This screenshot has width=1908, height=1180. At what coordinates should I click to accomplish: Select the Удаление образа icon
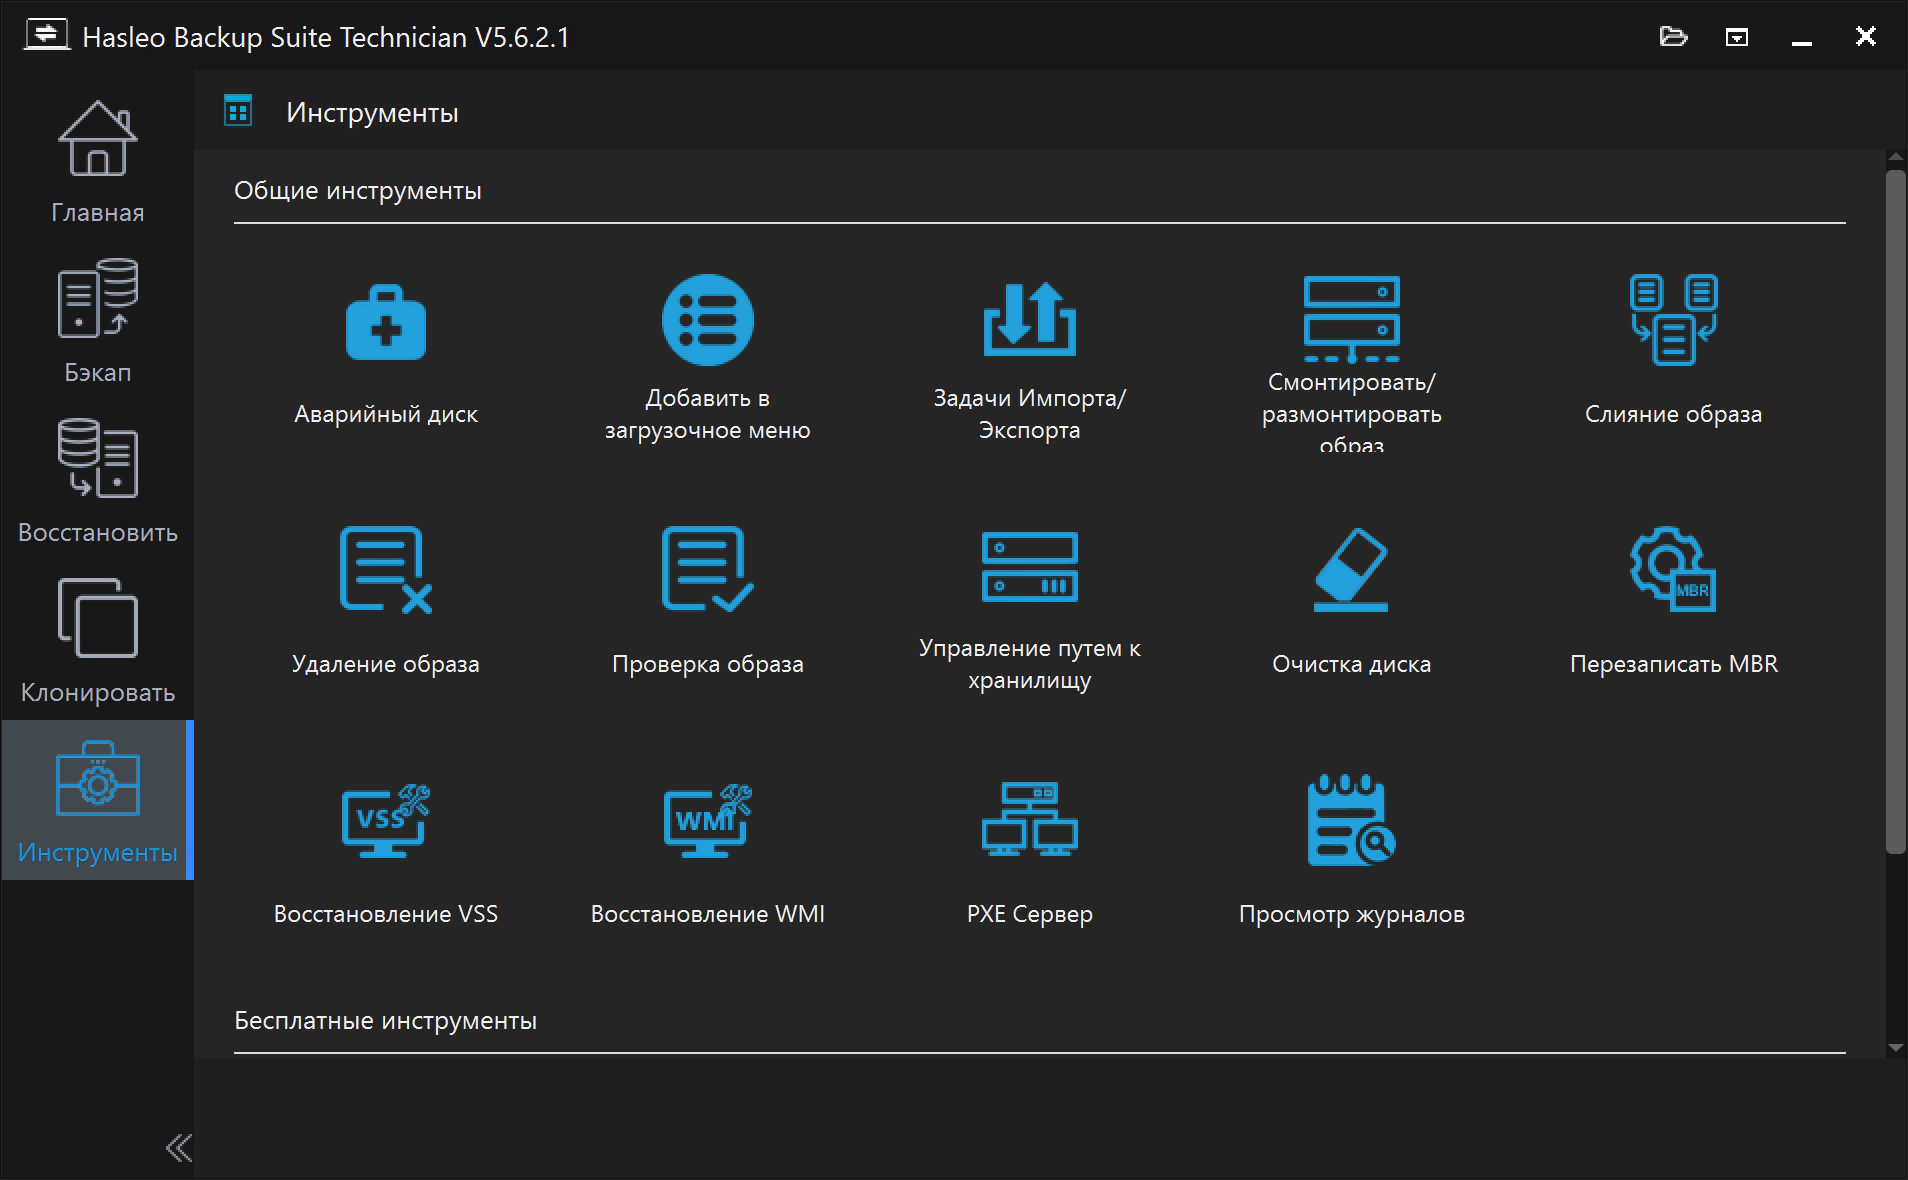click(x=386, y=570)
